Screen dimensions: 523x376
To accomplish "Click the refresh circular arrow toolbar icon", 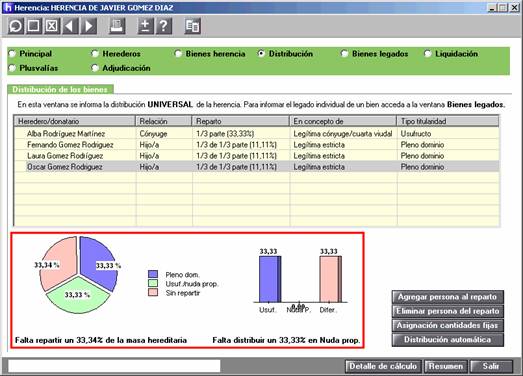I will tap(15, 26).
